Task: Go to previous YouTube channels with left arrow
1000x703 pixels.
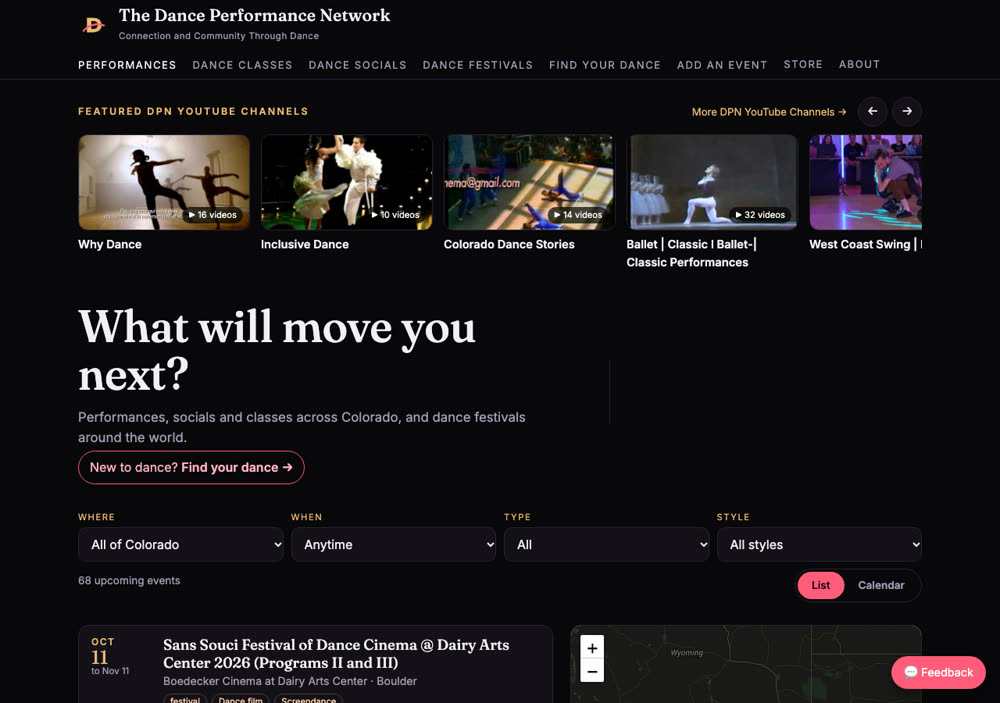Action: pyautogui.click(x=872, y=111)
